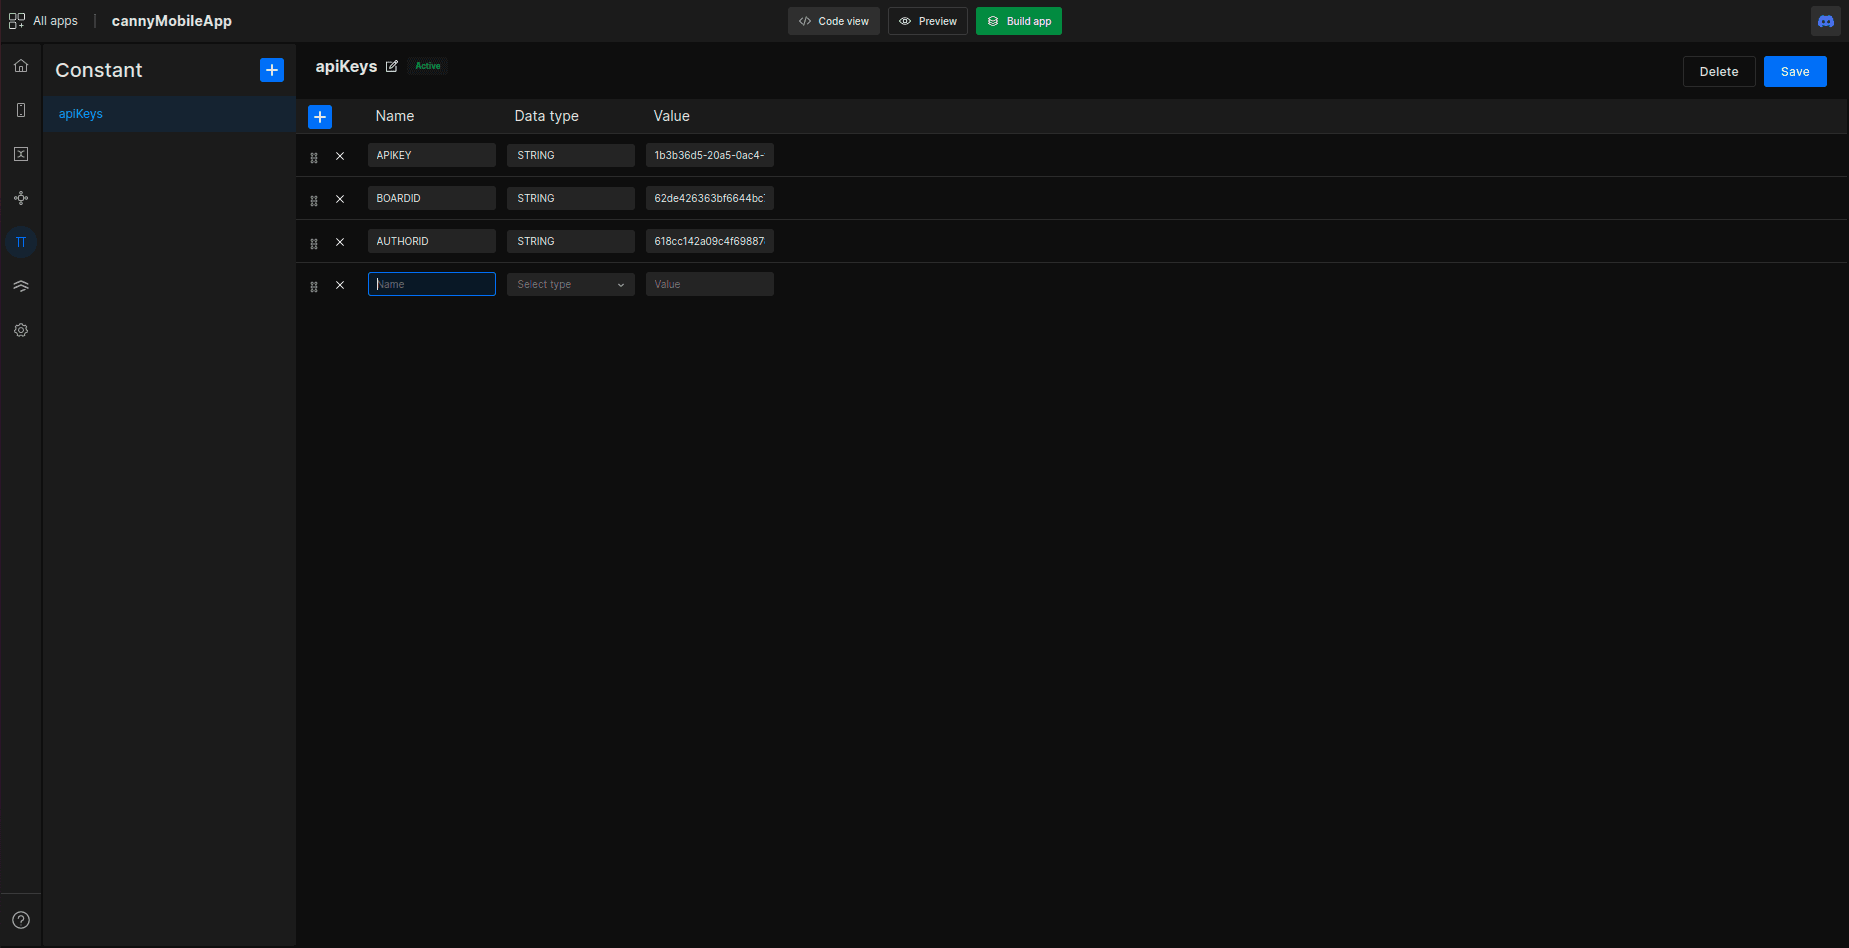Click the actions flow icon in sidebar
Image resolution: width=1849 pixels, height=948 pixels.
coord(20,198)
